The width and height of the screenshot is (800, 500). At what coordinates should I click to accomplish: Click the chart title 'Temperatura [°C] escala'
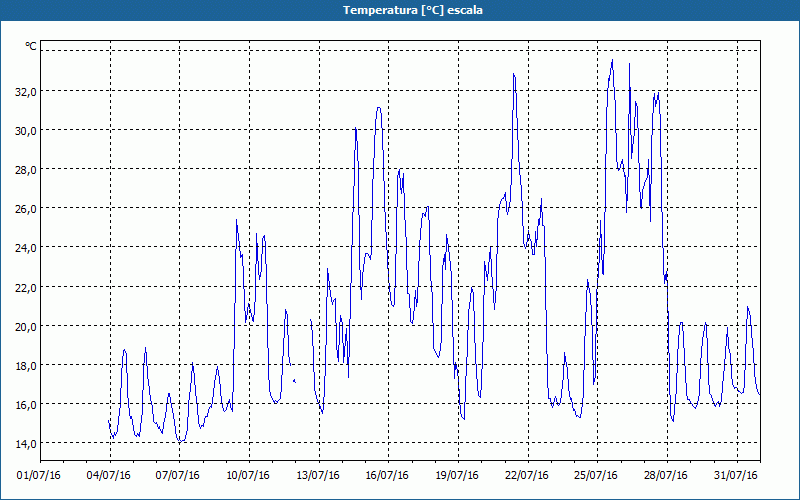(413, 10)
